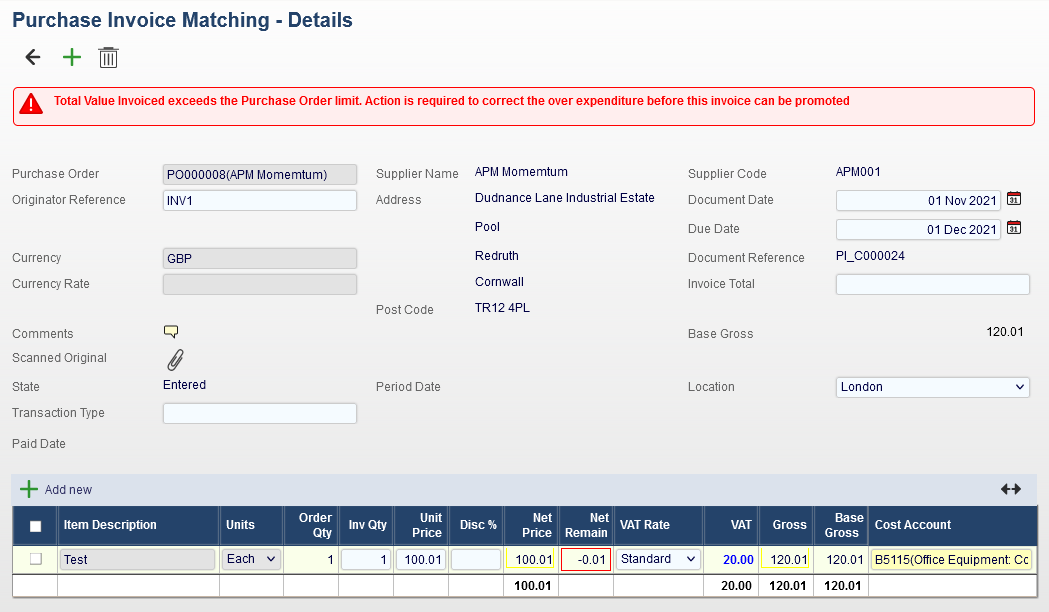Open the calendar picker for Document Date

pyautogui.click(x=1013, y=199)
